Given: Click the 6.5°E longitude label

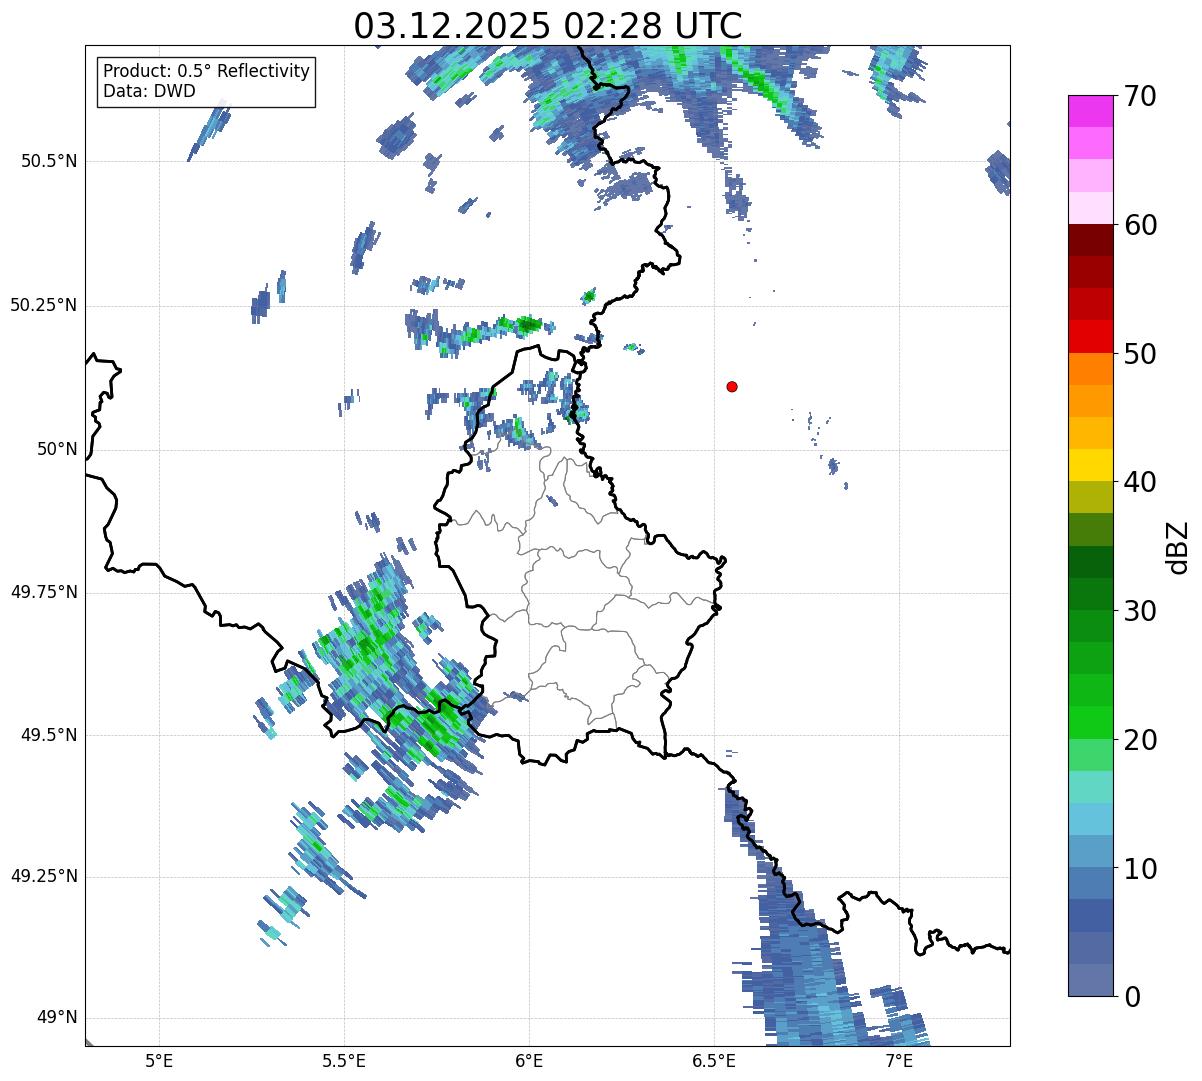Looking at the screenshot, I should point(714,1060).
